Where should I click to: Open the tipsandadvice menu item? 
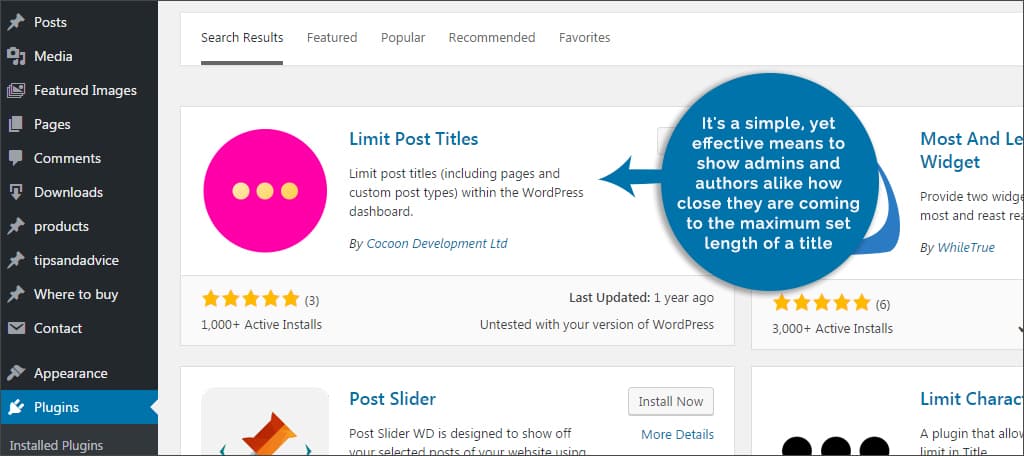coord(76,260)
